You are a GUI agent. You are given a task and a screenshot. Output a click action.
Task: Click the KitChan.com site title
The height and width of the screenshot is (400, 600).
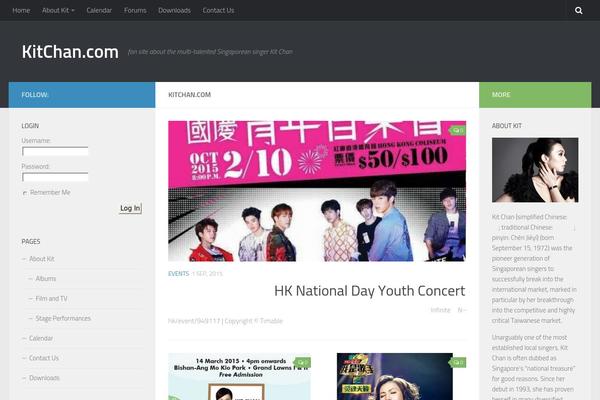(x=70, y=52)
